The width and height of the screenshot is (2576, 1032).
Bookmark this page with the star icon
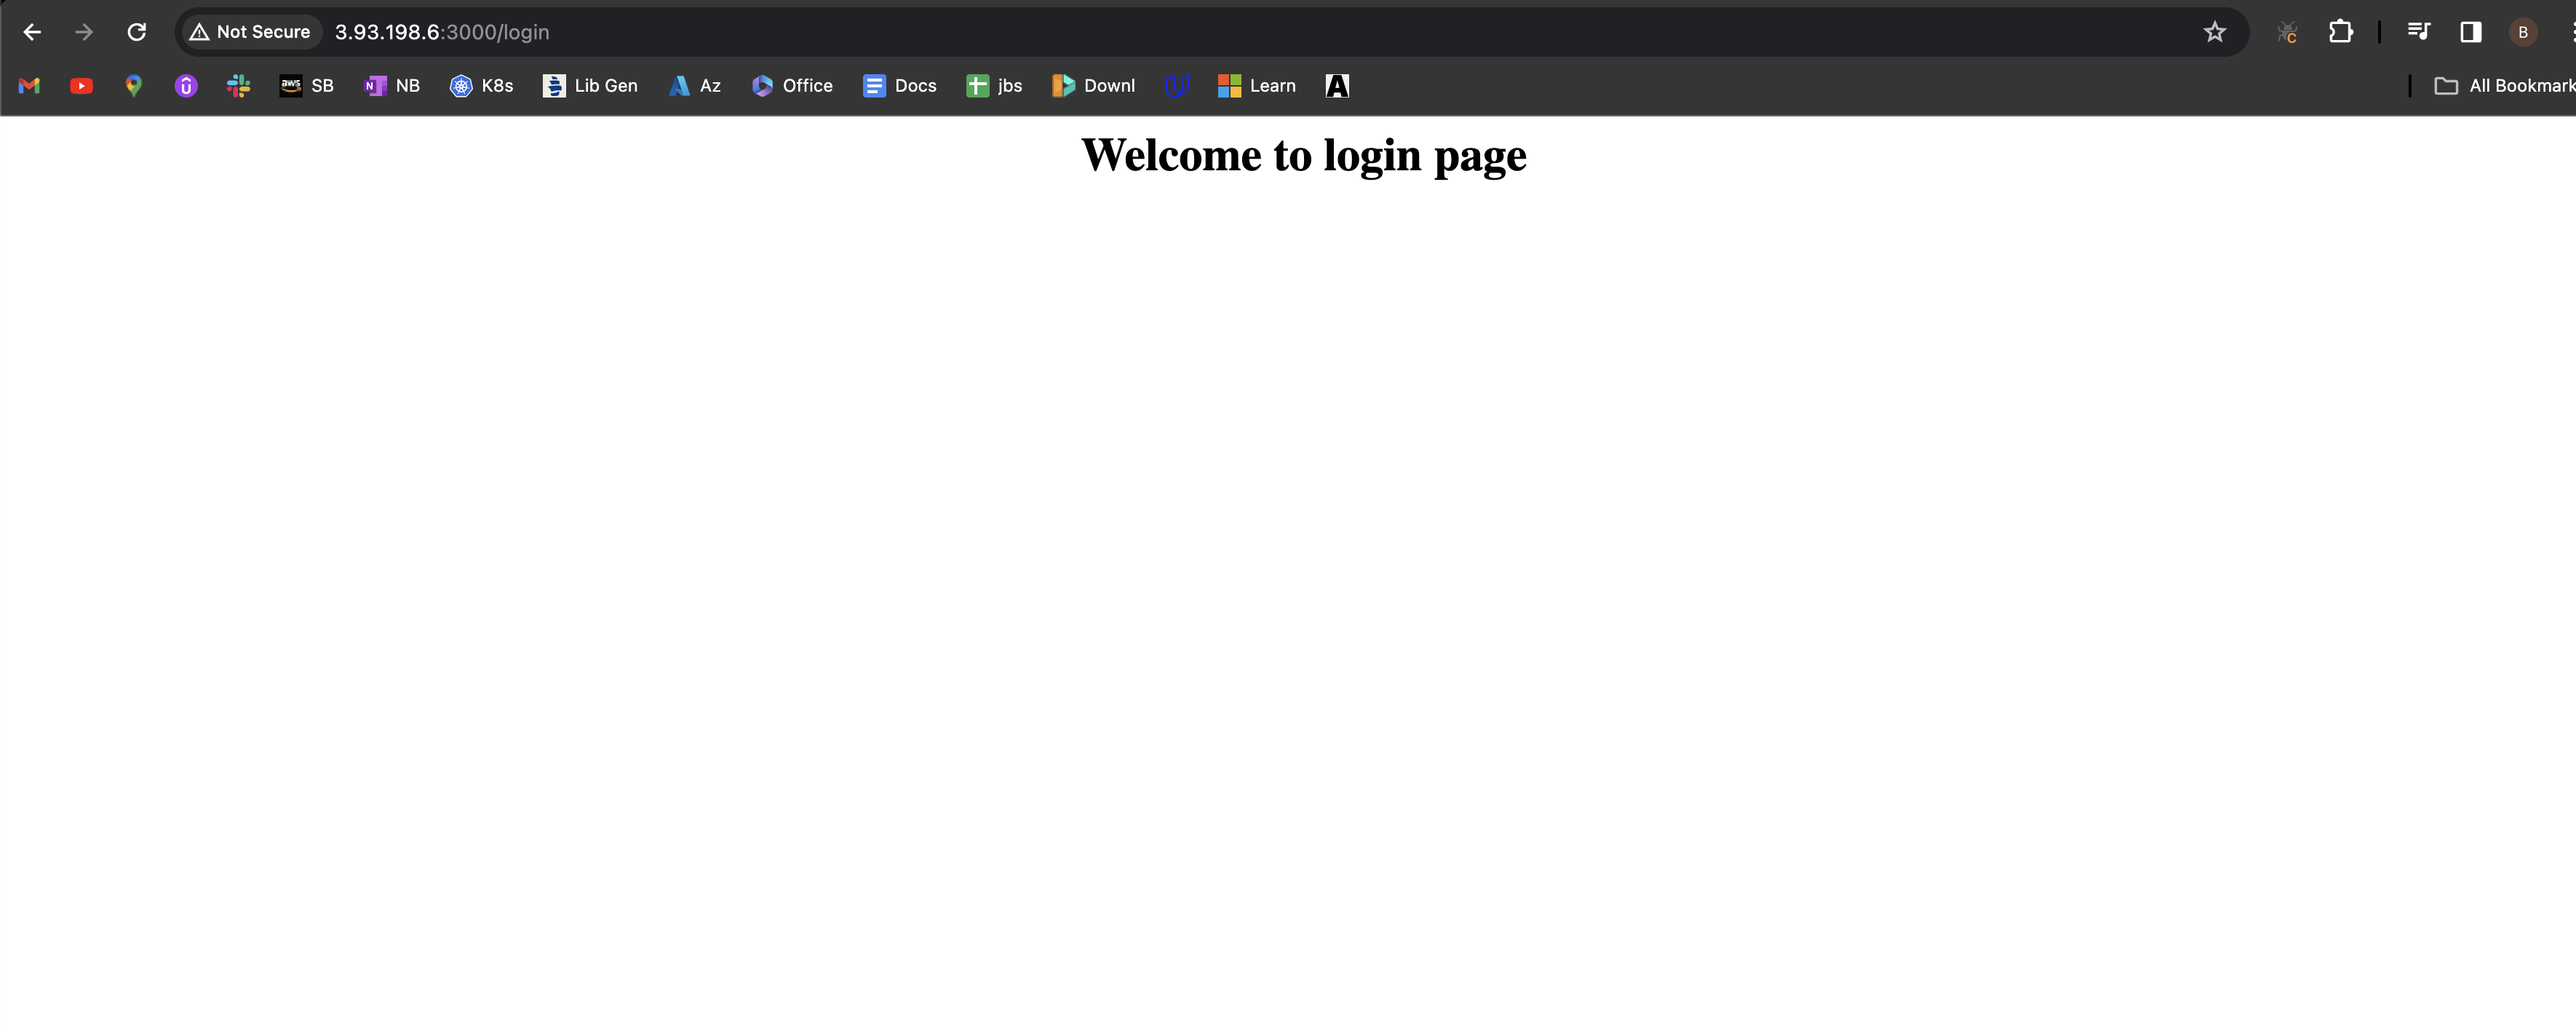2214,32
